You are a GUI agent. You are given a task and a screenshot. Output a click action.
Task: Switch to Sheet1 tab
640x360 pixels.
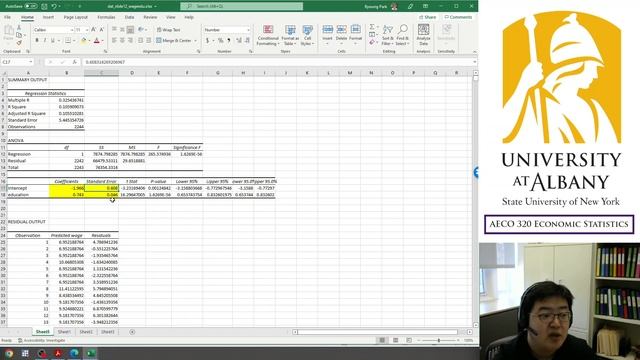click(x=64, y=332)
